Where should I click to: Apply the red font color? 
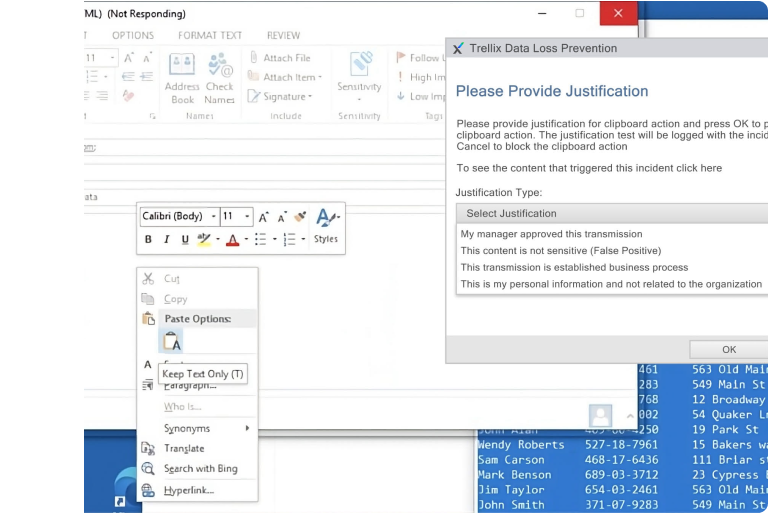click(233, 239)
